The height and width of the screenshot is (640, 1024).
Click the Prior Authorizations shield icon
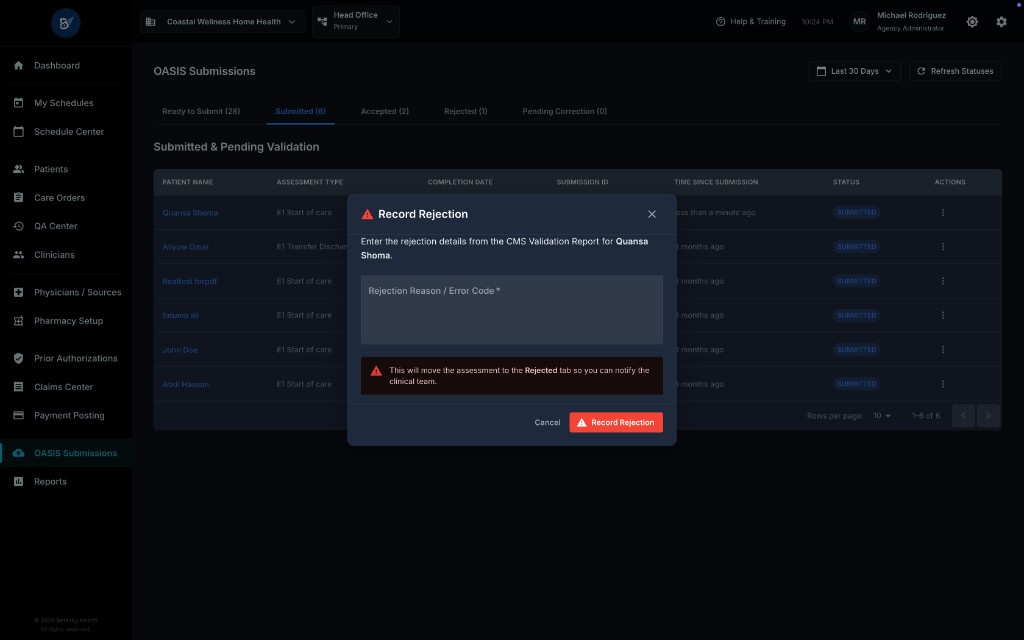pos(18,358)
